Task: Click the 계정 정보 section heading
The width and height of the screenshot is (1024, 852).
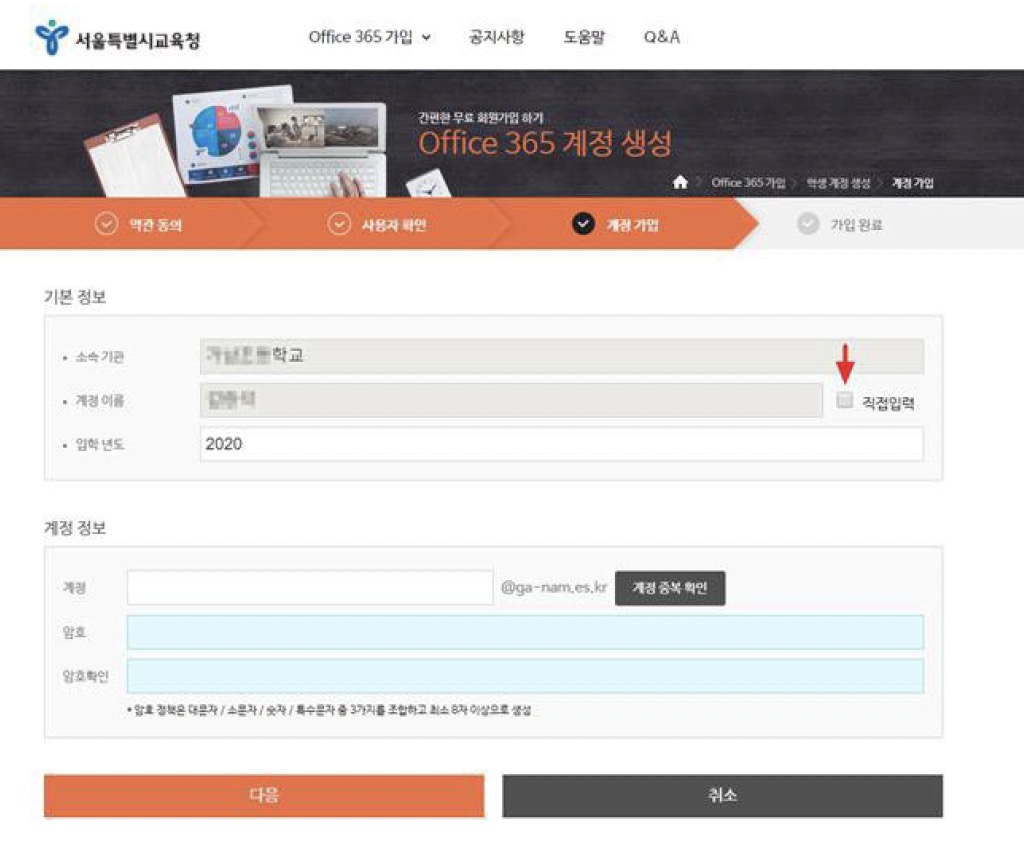Action: 74,528
